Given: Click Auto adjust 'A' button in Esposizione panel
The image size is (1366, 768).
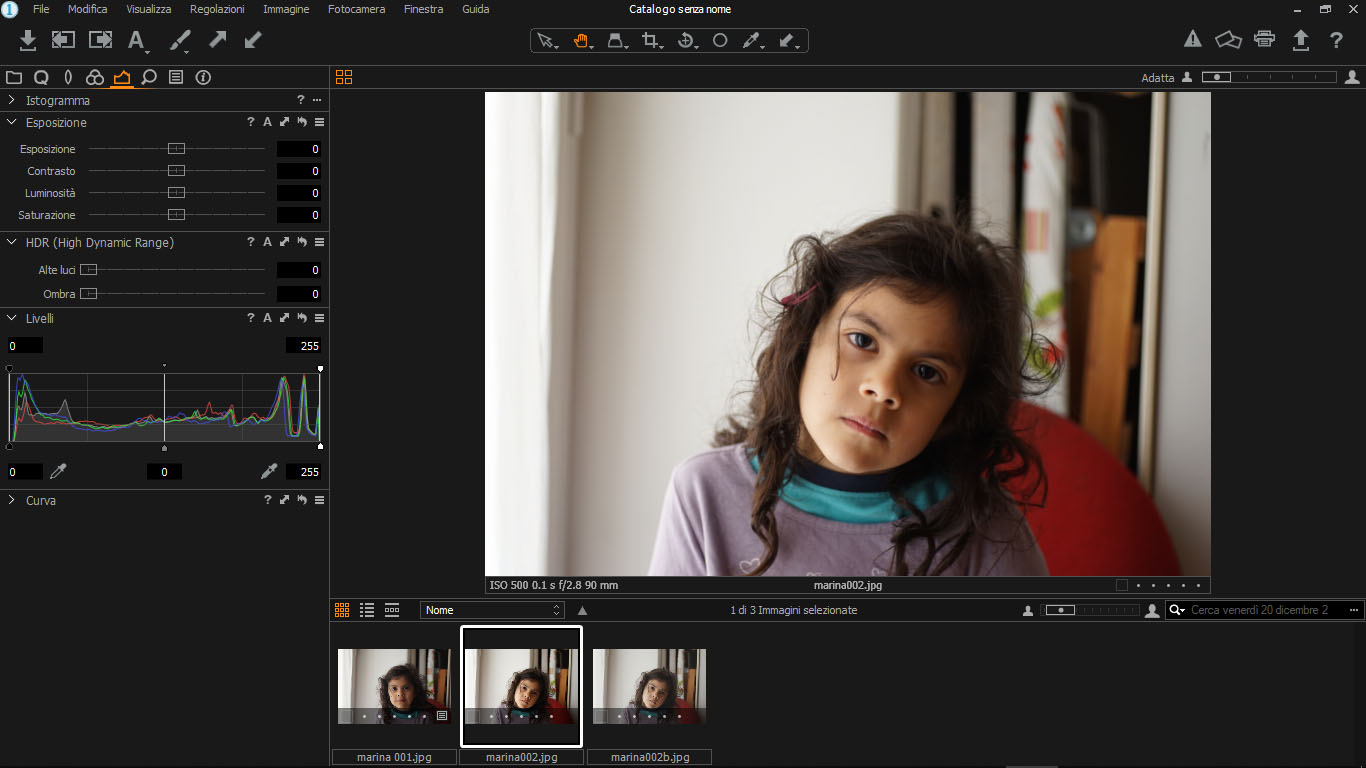Looking at the screenshot, I should 267,122.
